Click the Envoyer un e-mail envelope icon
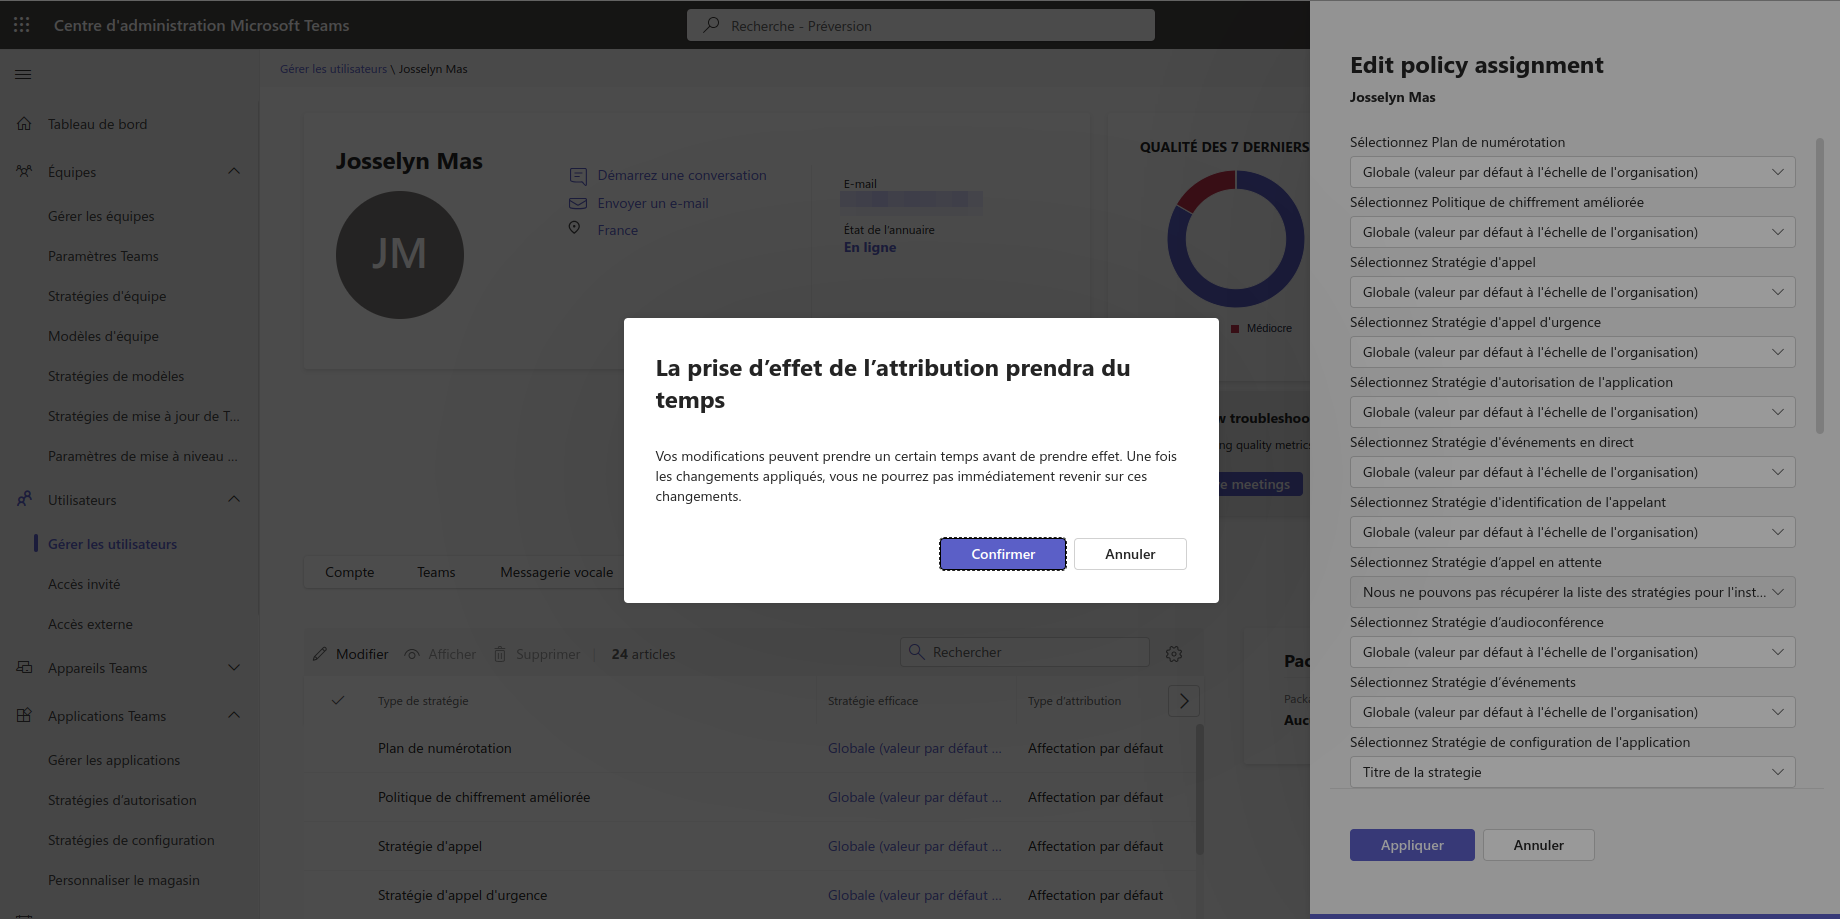 coord(578,203)
